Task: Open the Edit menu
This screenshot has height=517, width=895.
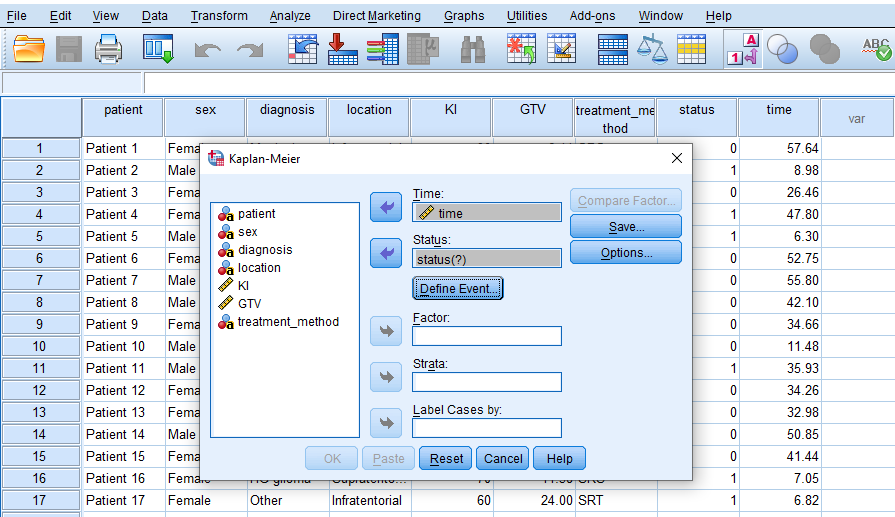Action: [x=61, y=16]
